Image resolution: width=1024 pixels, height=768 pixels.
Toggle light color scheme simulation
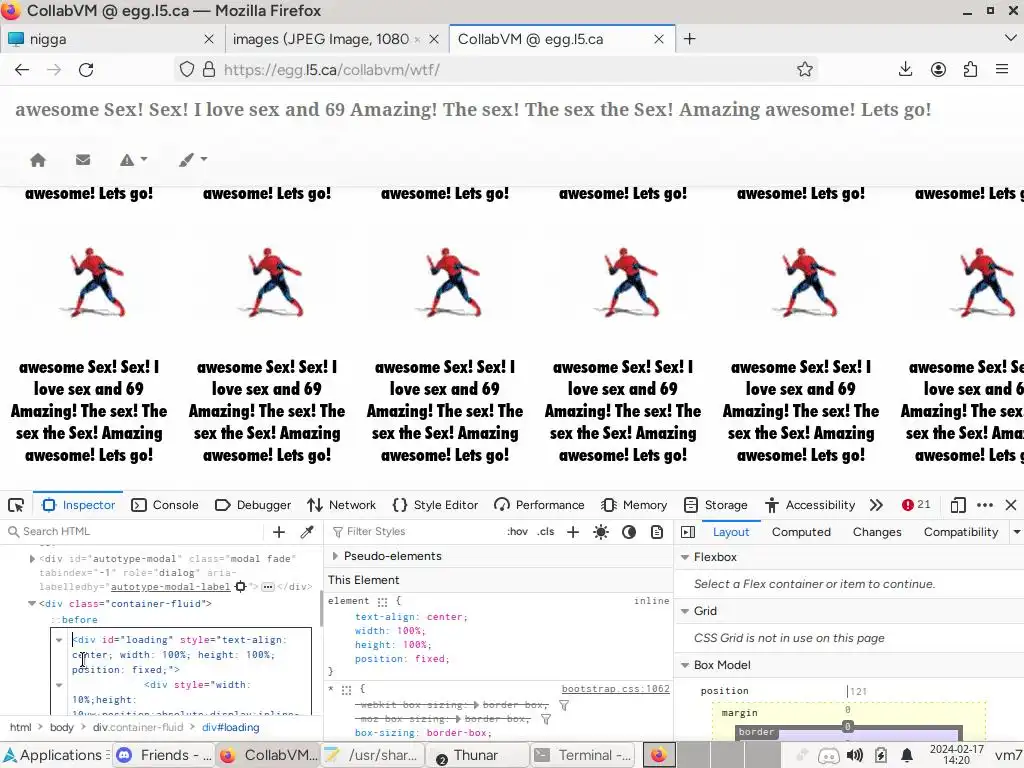[x=601, y=532]
